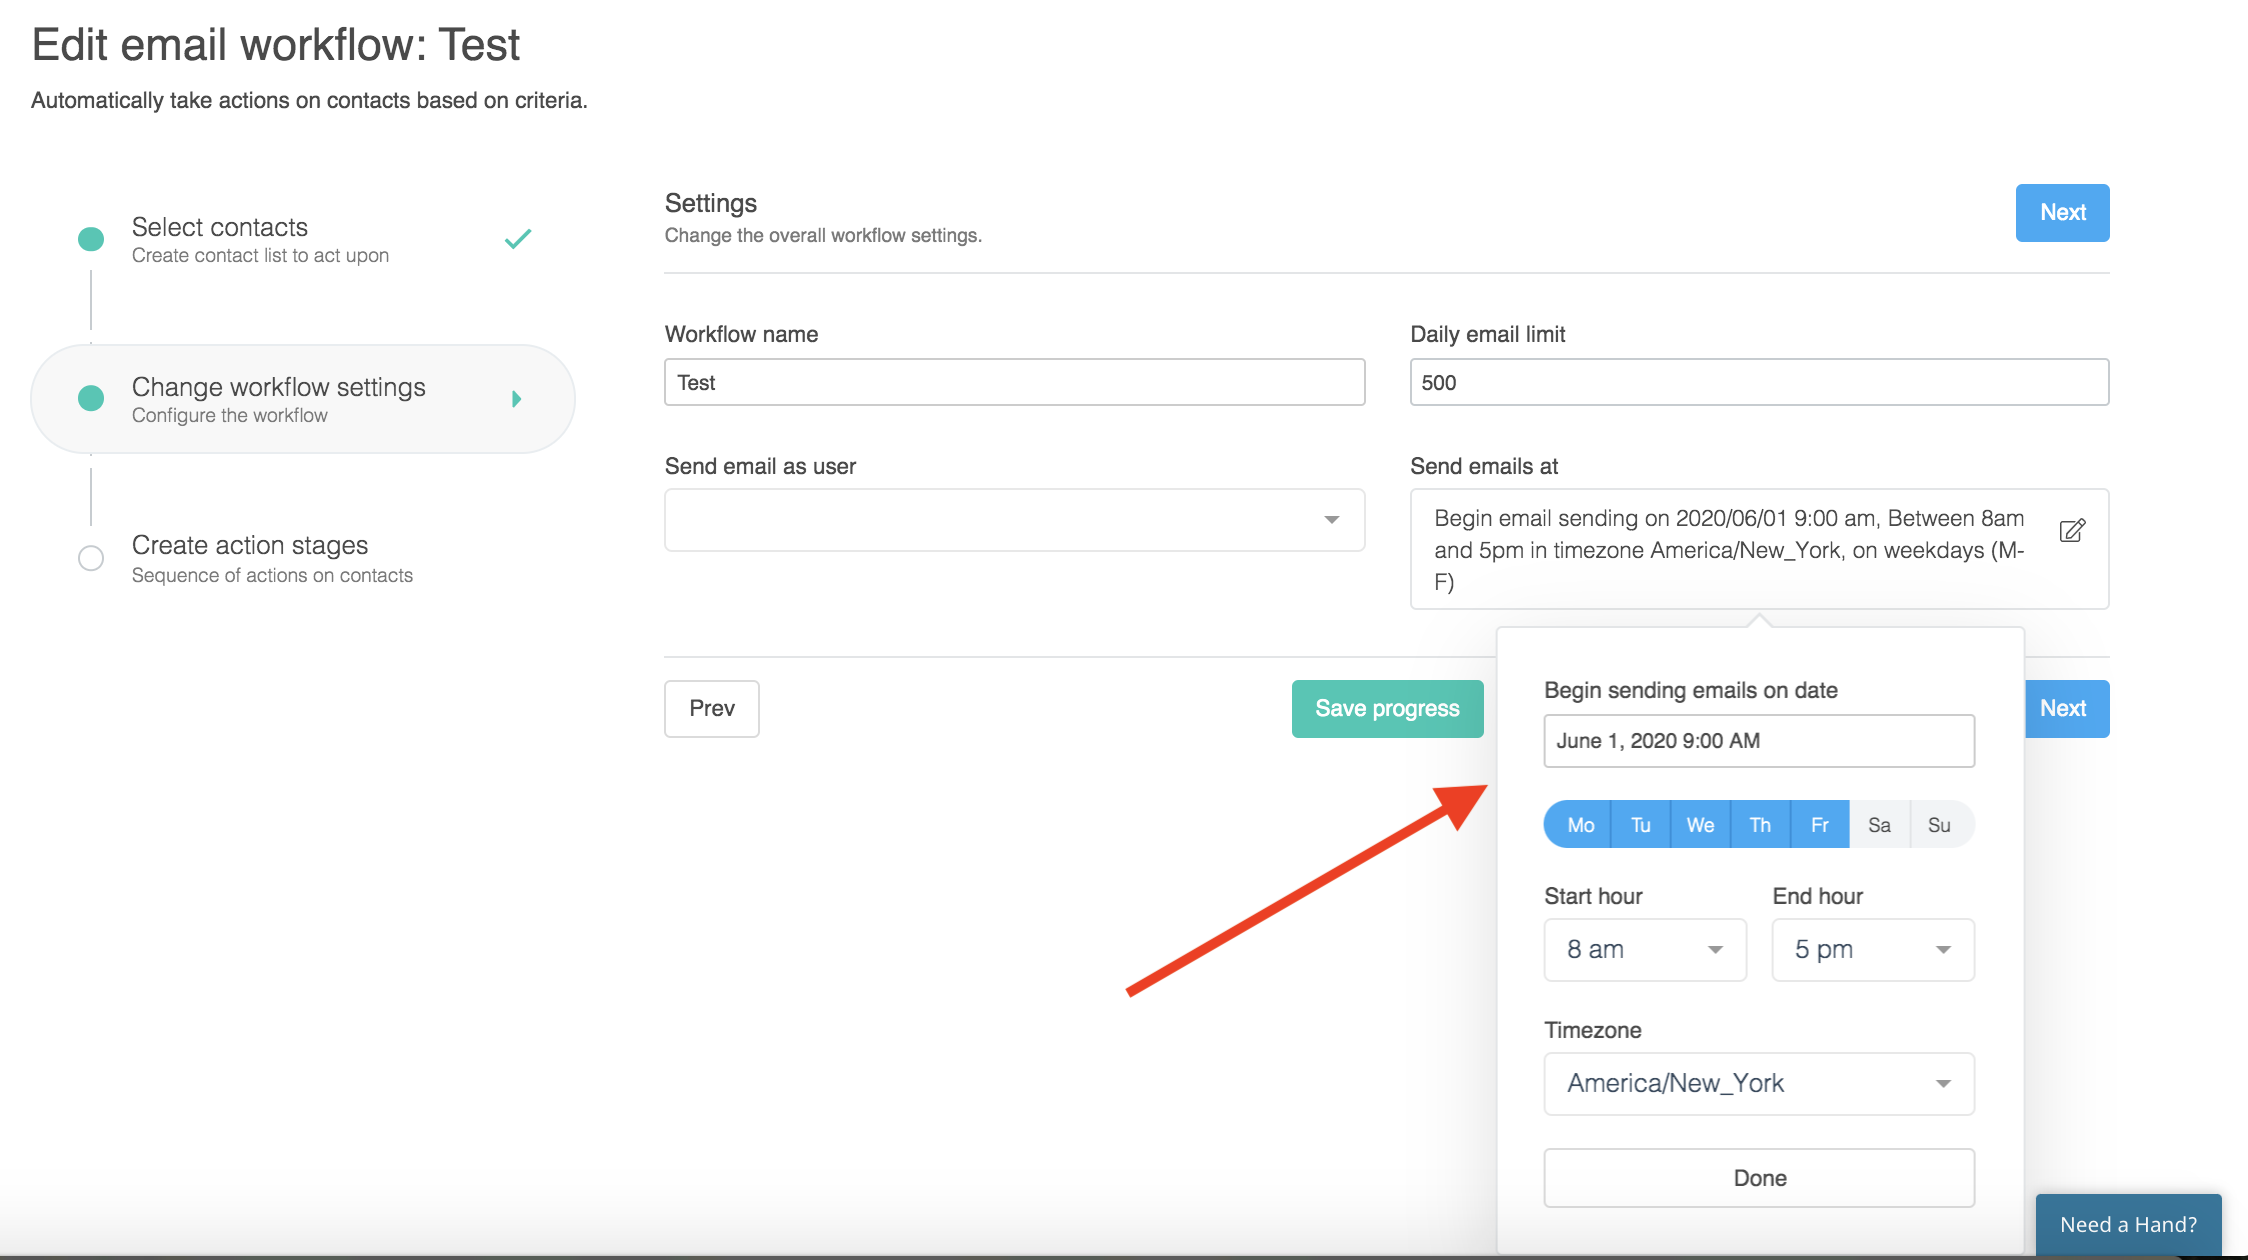Click the Prev button
Screen dimensions: 2248x1260
pyautogui.click(x=711, y=708)
